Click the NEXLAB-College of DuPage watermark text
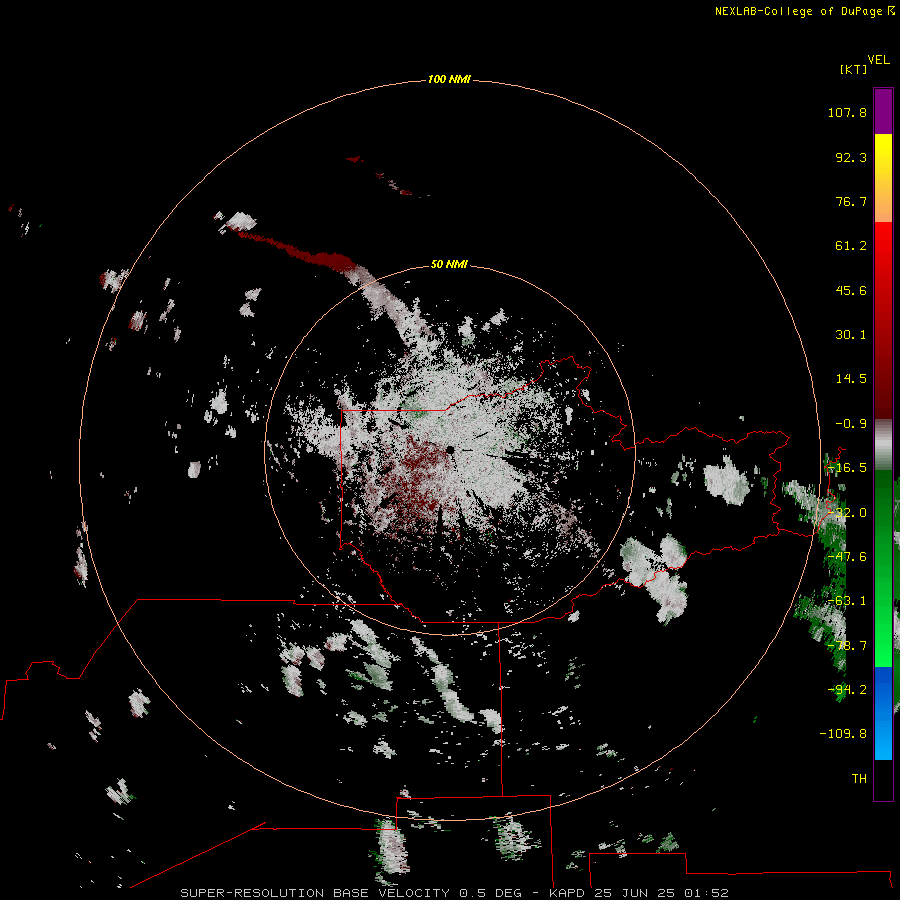The width and height of the screenshot is (900, 900). [x=800, y=11]
